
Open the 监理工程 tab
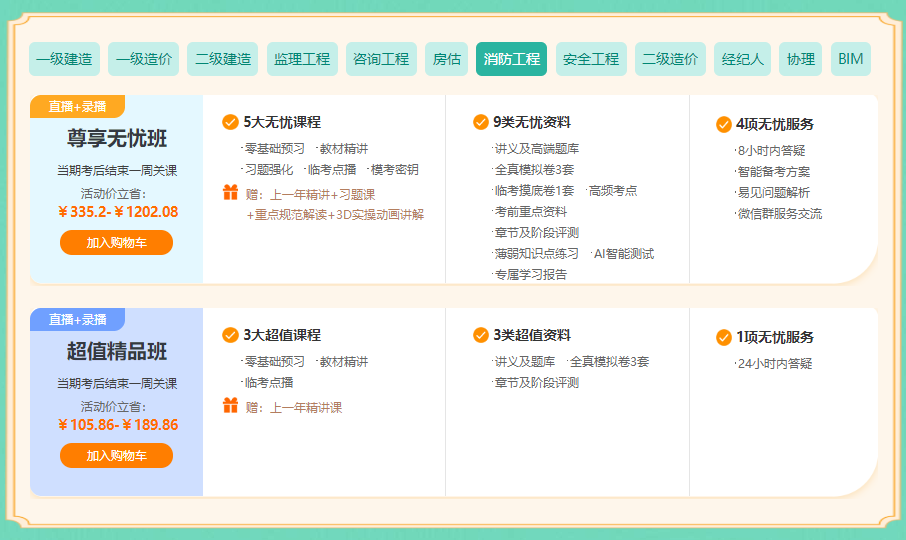(x=302, y=59)
